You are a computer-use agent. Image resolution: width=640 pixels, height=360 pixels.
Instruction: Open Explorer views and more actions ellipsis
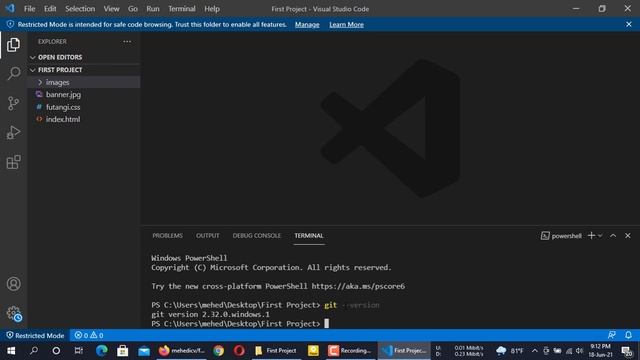(127, 42)
